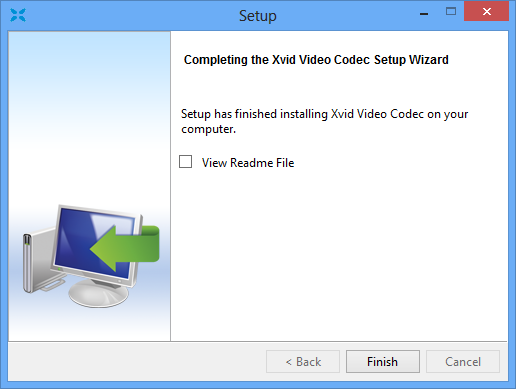Click 'Xvid Video Codec' in the finished sentence
The width and height of the screenshot is (516, 389).
(x=377, y=114)
